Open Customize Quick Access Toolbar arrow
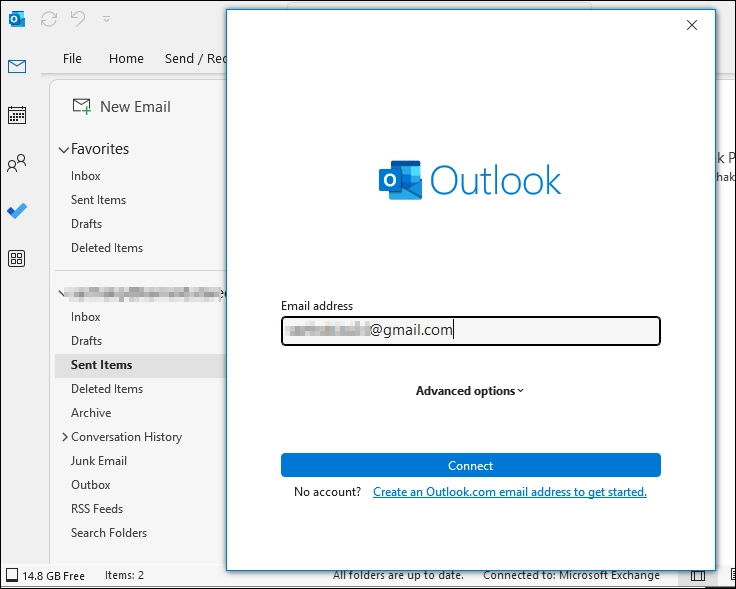The width and height of the screenshot is (736, 589). [107, 19]
